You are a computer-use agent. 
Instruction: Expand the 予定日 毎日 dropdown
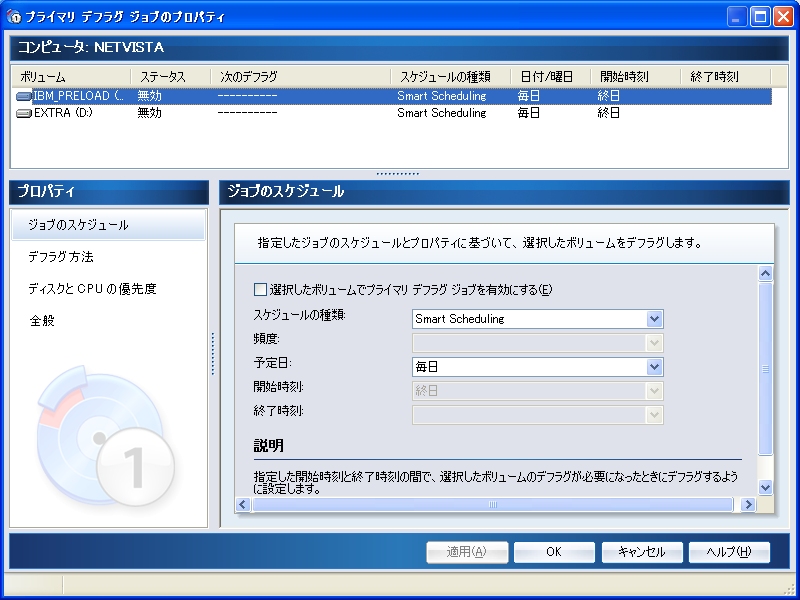pos(654,367)
